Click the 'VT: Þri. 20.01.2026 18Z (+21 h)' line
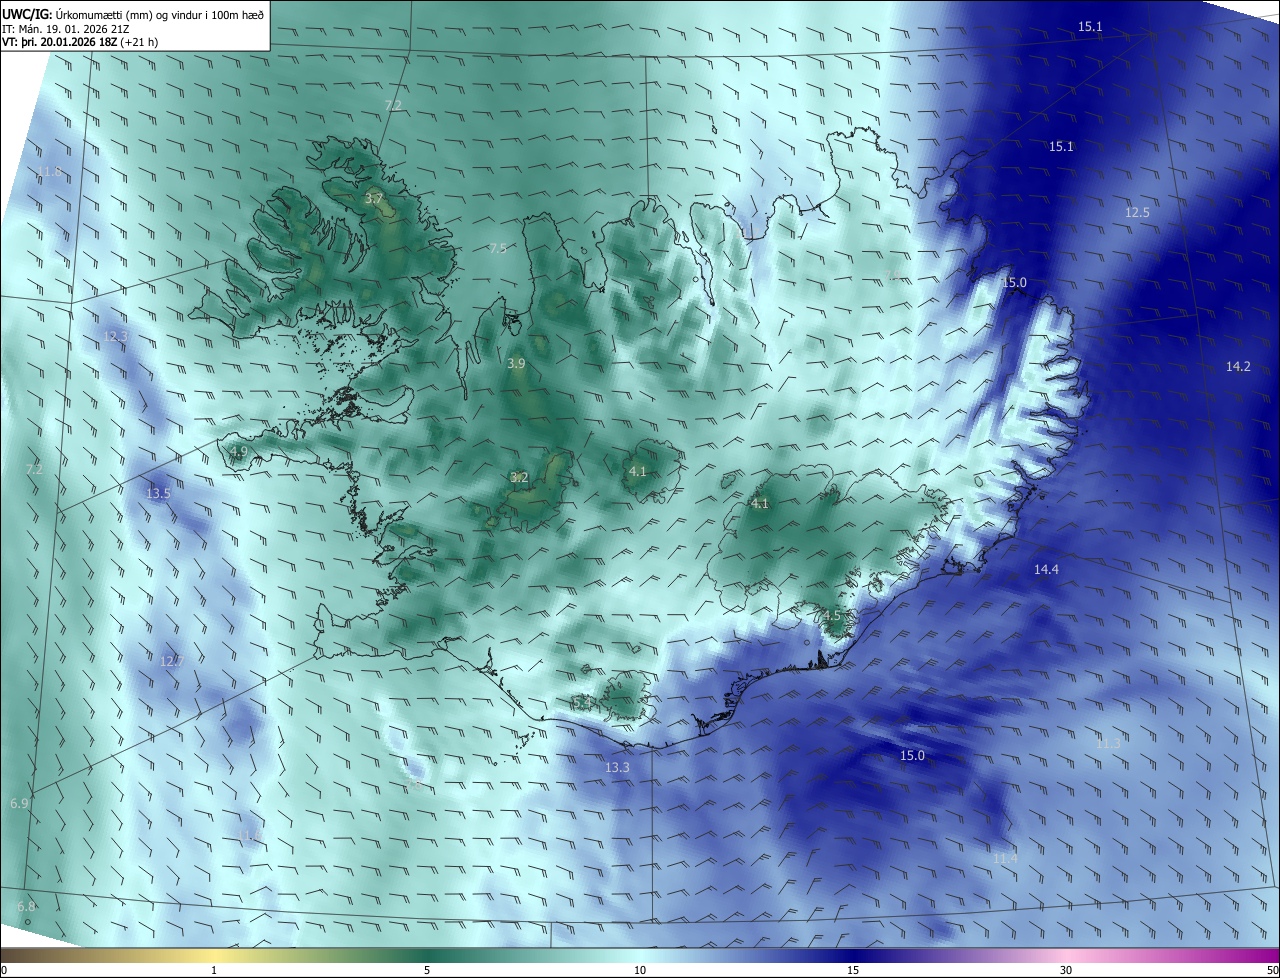Screen dimensions: 1280x978 (x=80, y=43)
